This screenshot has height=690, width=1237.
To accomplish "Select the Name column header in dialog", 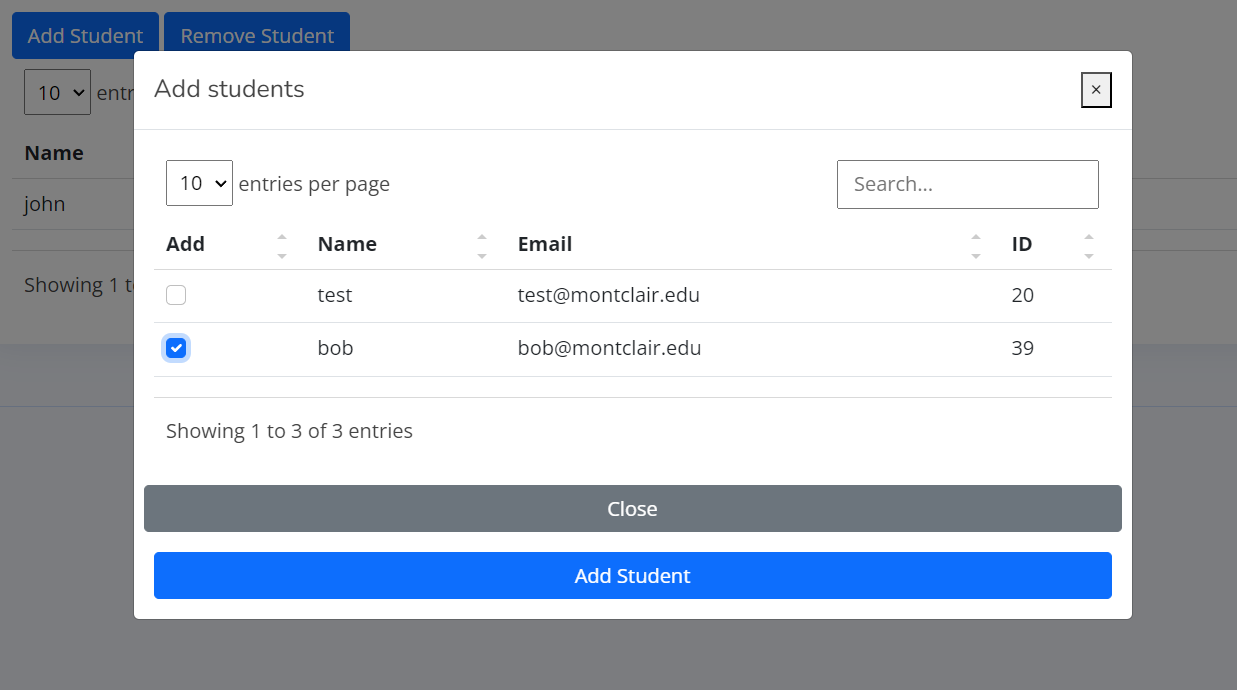I will [x=347, y=244].
